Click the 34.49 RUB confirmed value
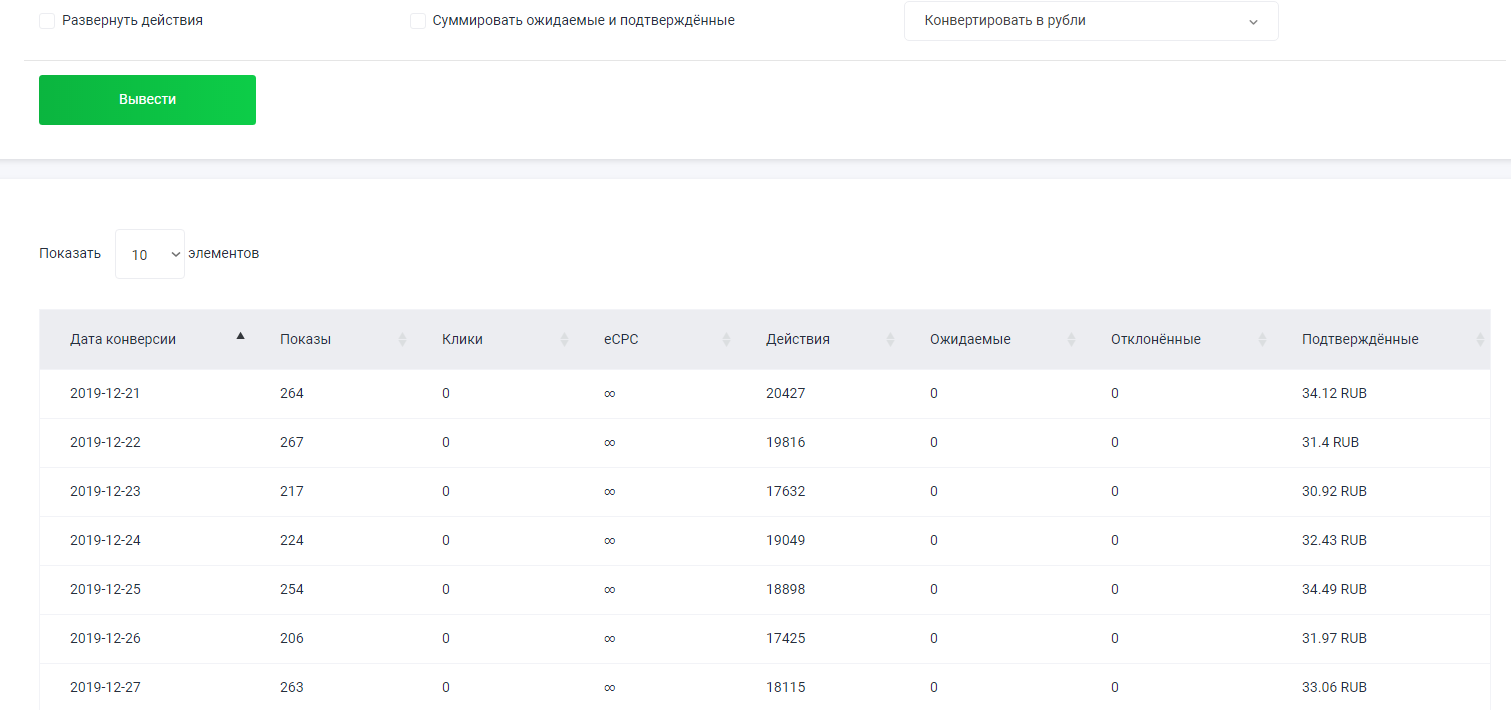 click(x=1334, y=590)
